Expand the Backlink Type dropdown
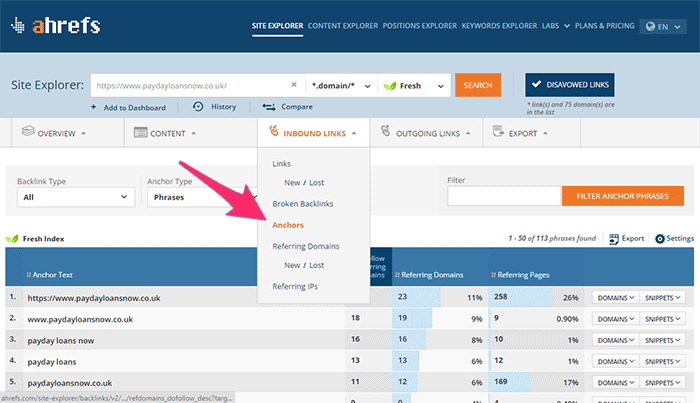Viewport: 700px width, 403px height. pyautogui.click(x=76, y=198)
